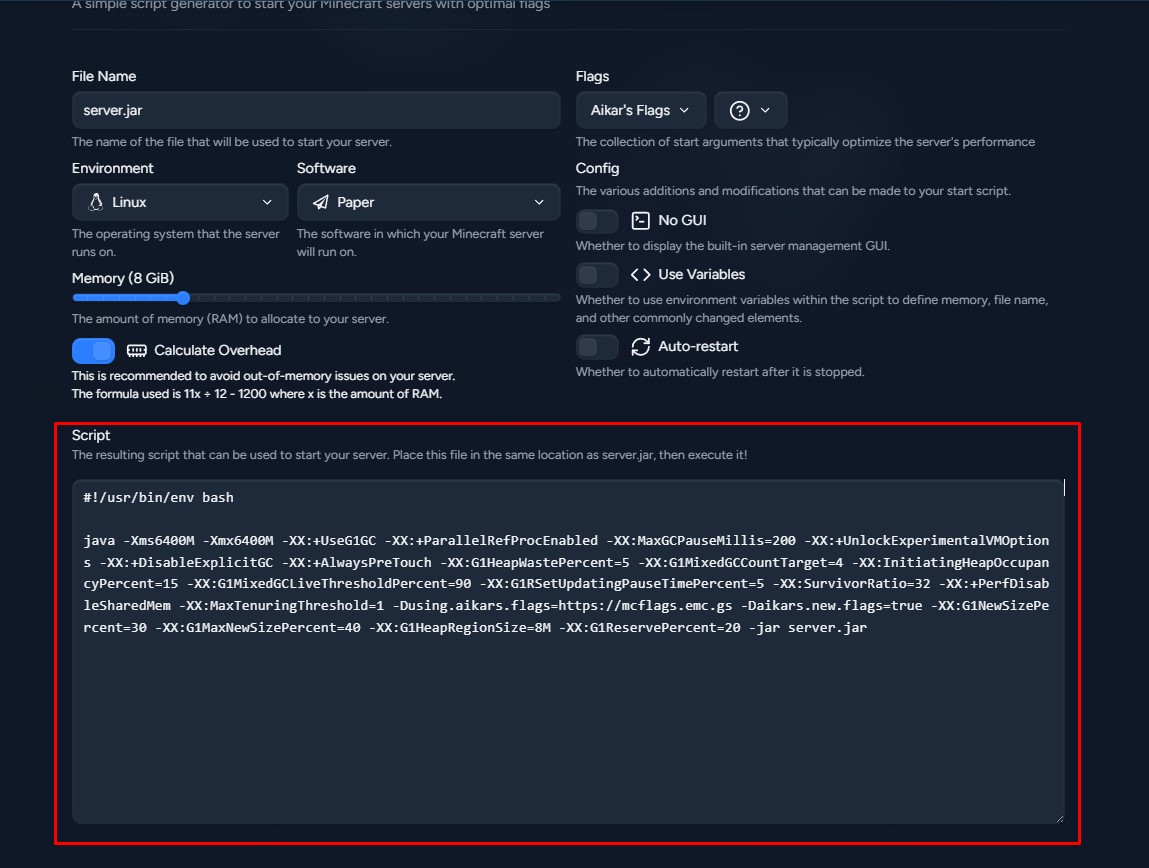
Task: Click the circular arrows icon beside Auto-restart
Action: coord(641,347)
